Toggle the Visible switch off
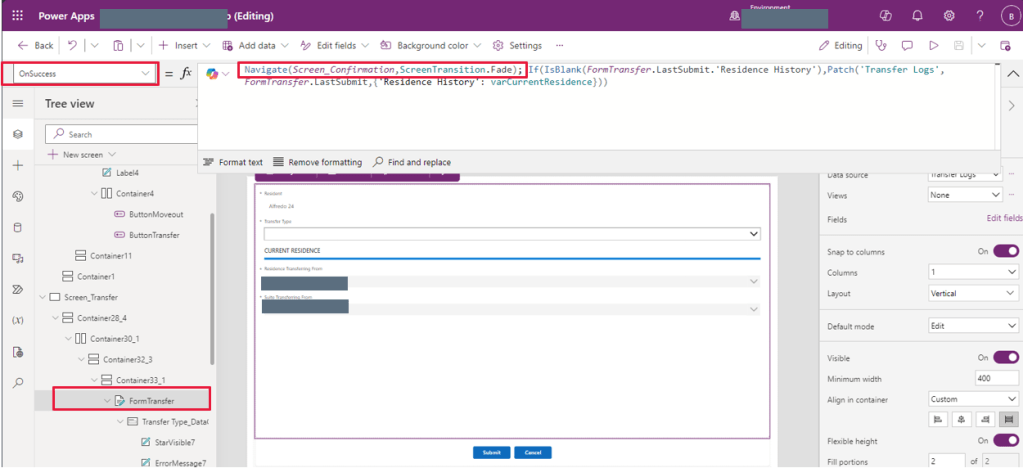The image size is (1023, 468). [x=1006, y=358]
